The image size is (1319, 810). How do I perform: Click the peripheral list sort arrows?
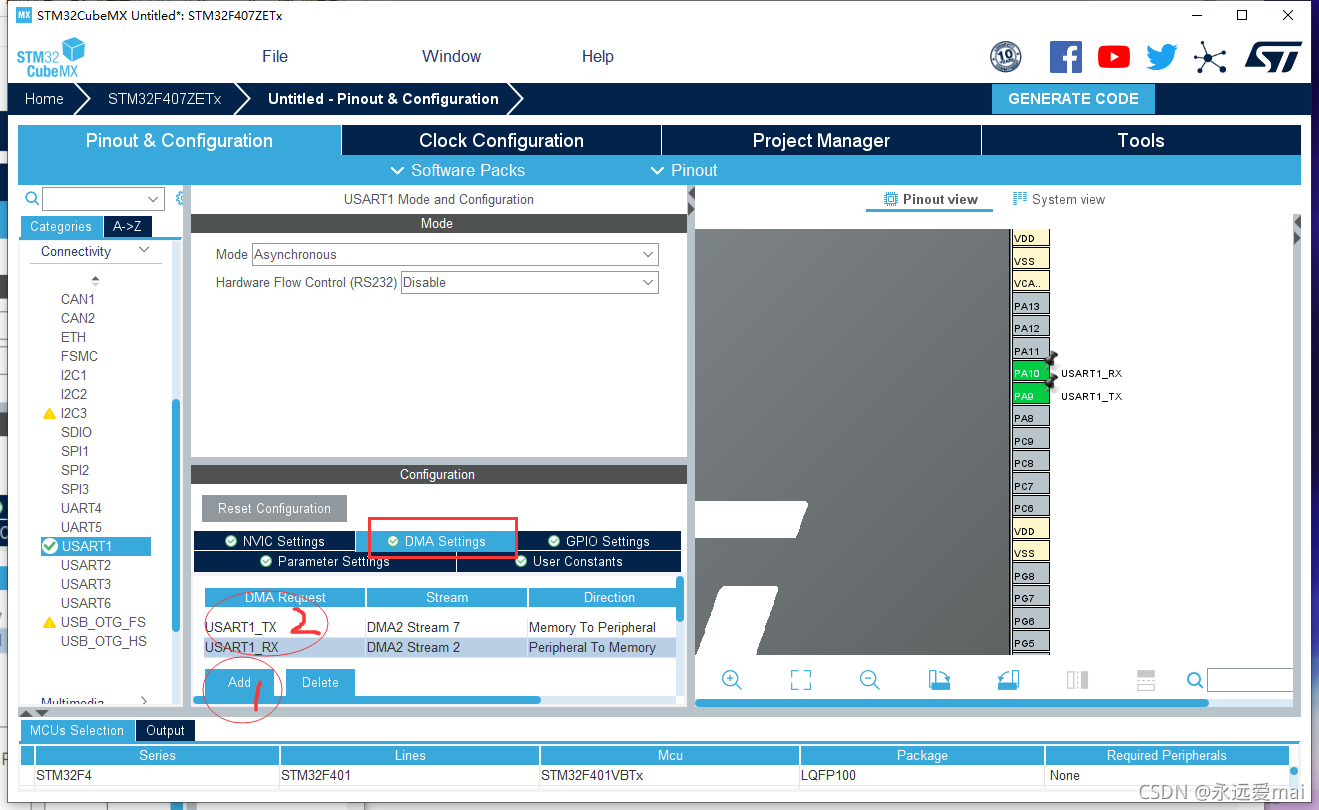pos(95,280)
